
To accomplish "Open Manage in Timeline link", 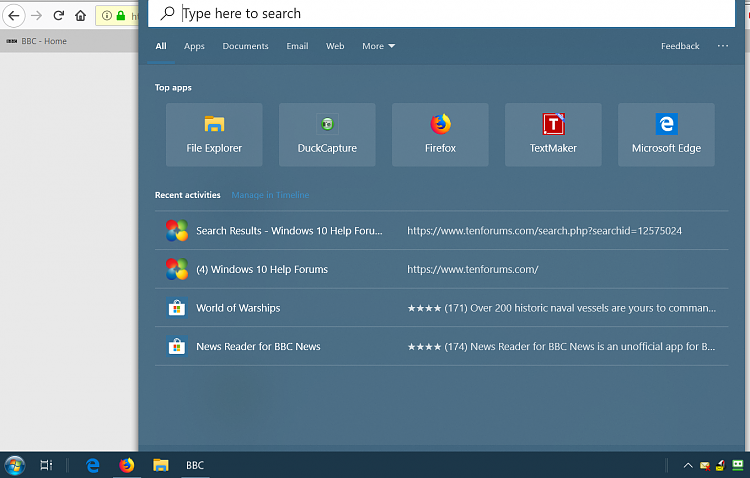I will (270, 195).
